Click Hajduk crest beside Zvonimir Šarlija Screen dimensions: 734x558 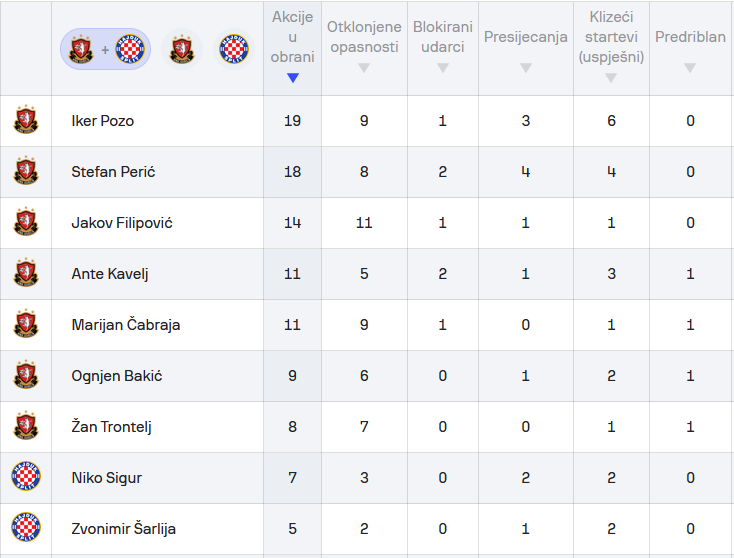pyautogui.click(x=26, y=529)
